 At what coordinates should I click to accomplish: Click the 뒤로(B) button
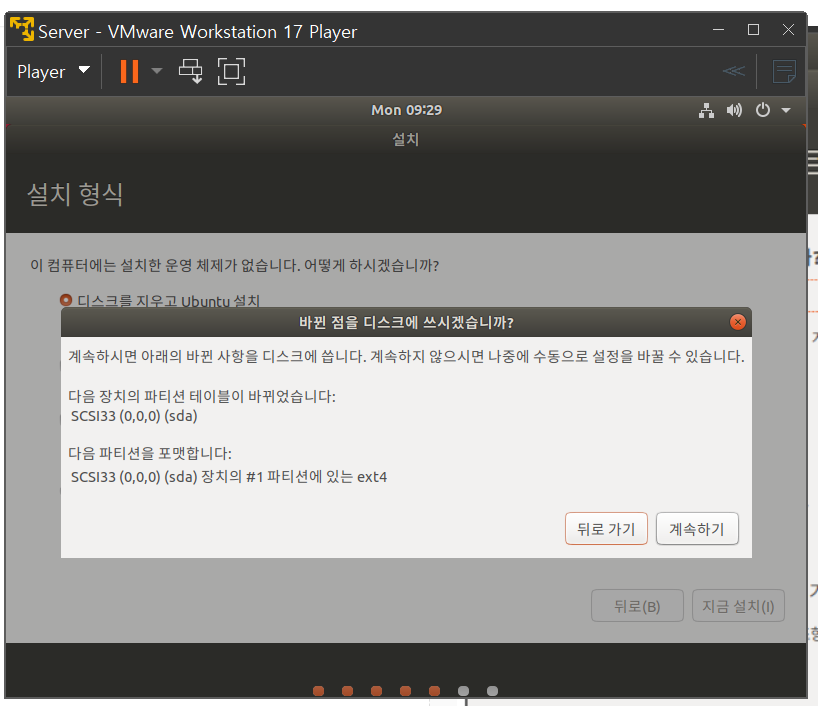click(637, 606)
